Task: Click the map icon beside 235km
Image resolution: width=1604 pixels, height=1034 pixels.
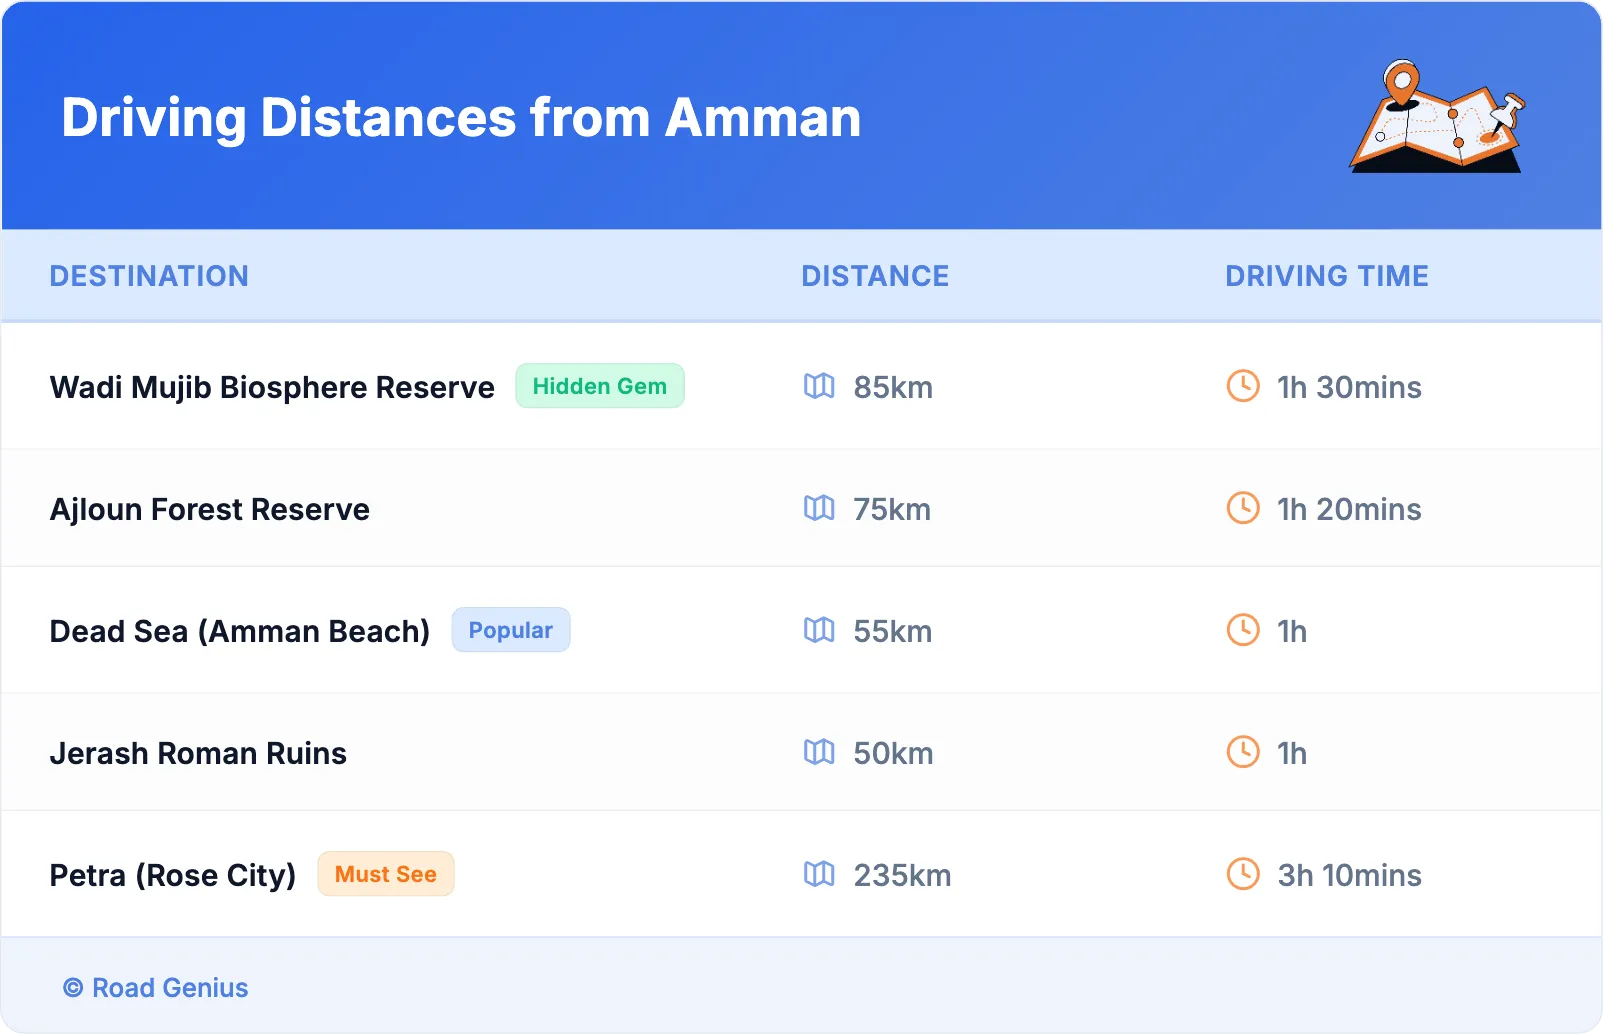Action: point(819,874)
